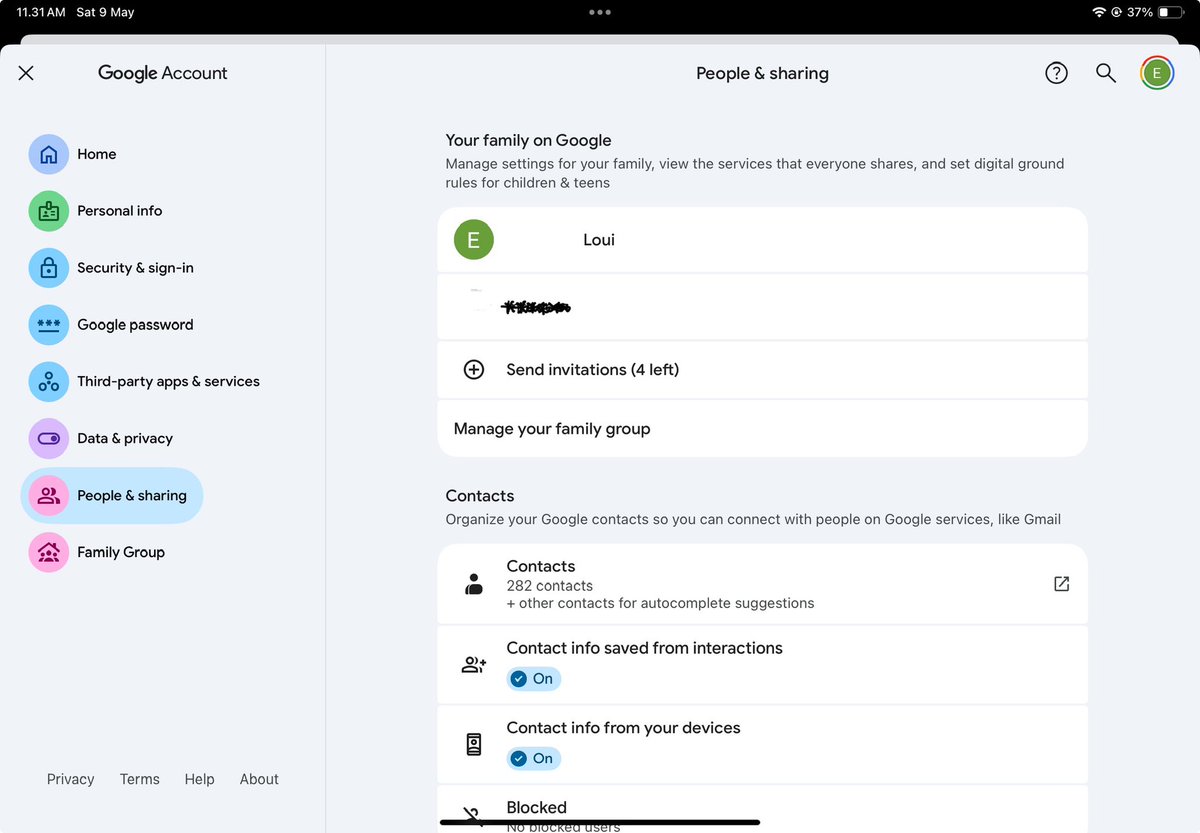Select People & sharing in sidebar
The height and width of the screenshot is (833, 1200).
[112, 496]
